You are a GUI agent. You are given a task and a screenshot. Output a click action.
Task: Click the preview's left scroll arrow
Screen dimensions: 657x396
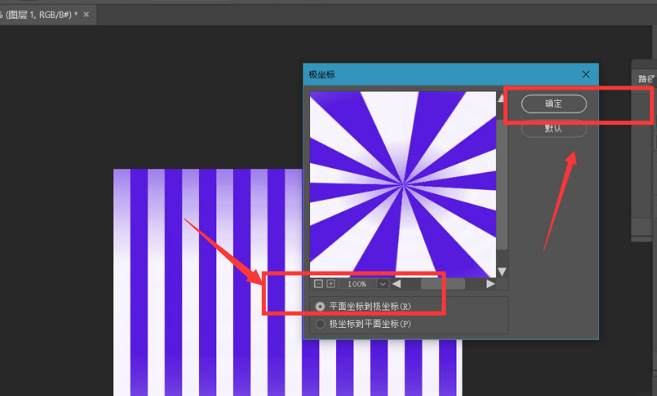coord(396,284)
